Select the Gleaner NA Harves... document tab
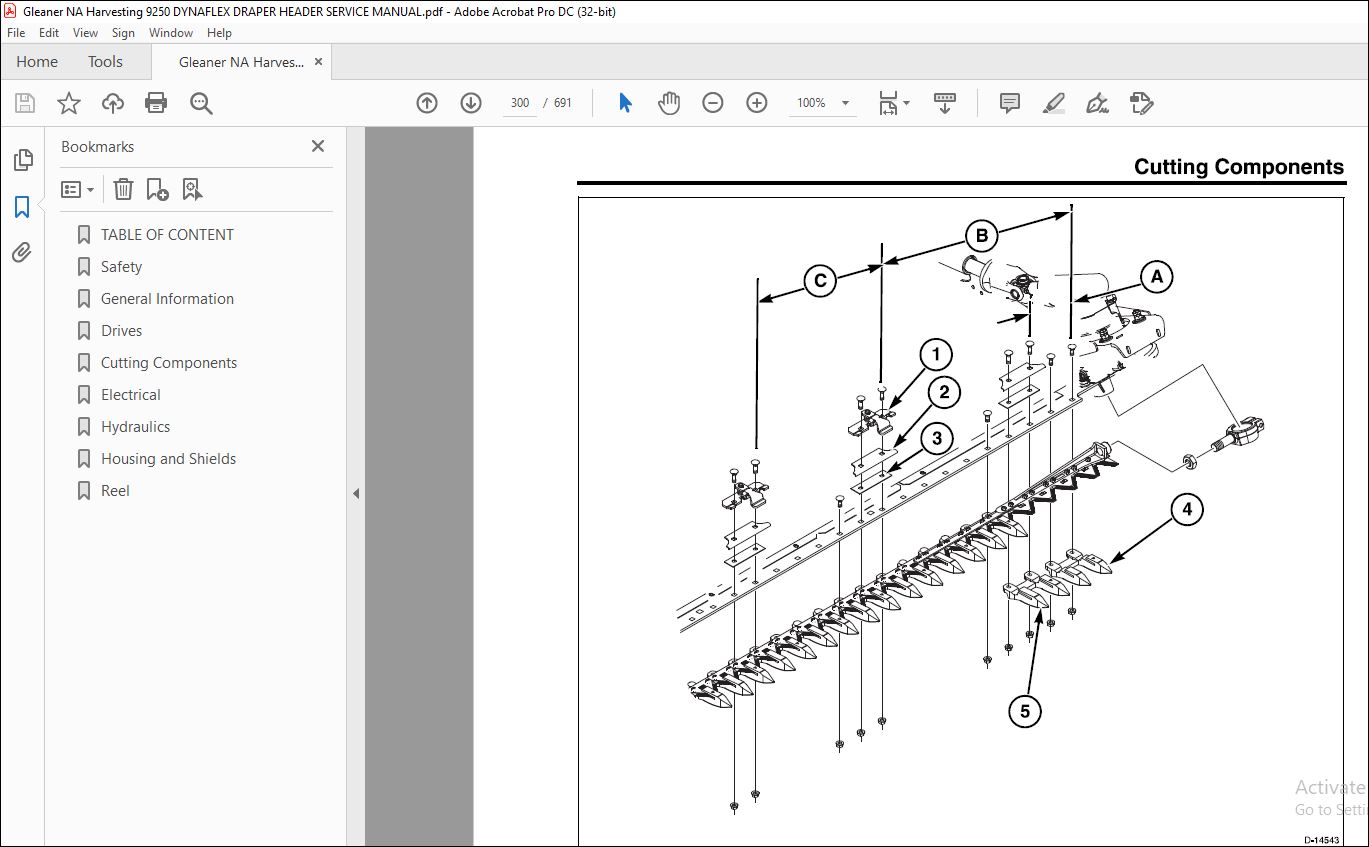1369x847 pixels. click(241, 62)
